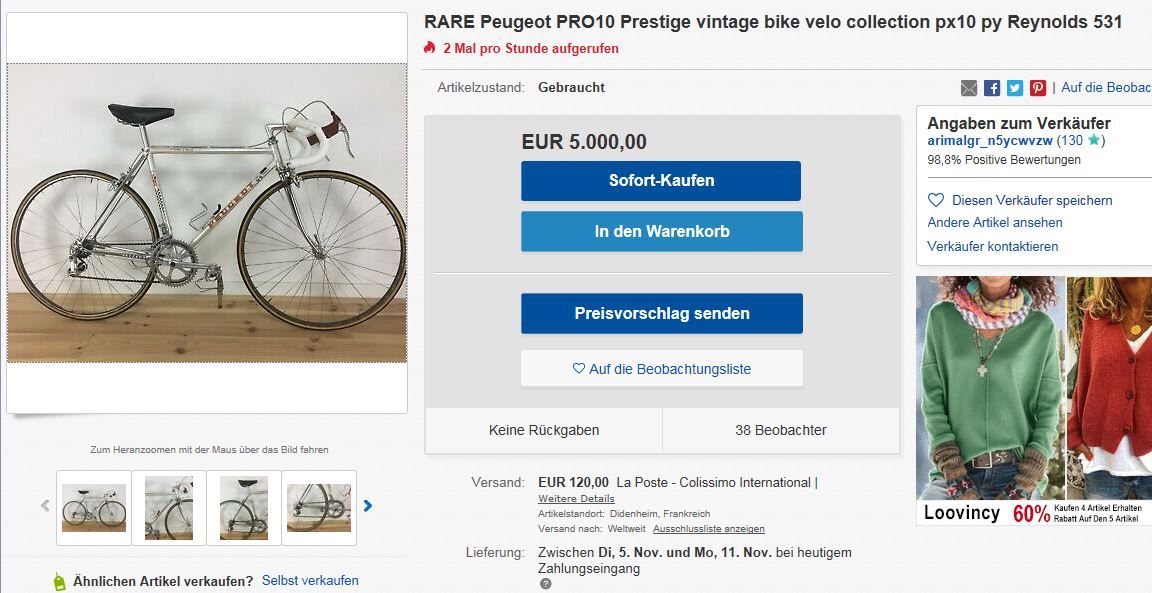Pin listing on Pinterest
This screenshot has width=1152, height=593.
click(1038, 88)
